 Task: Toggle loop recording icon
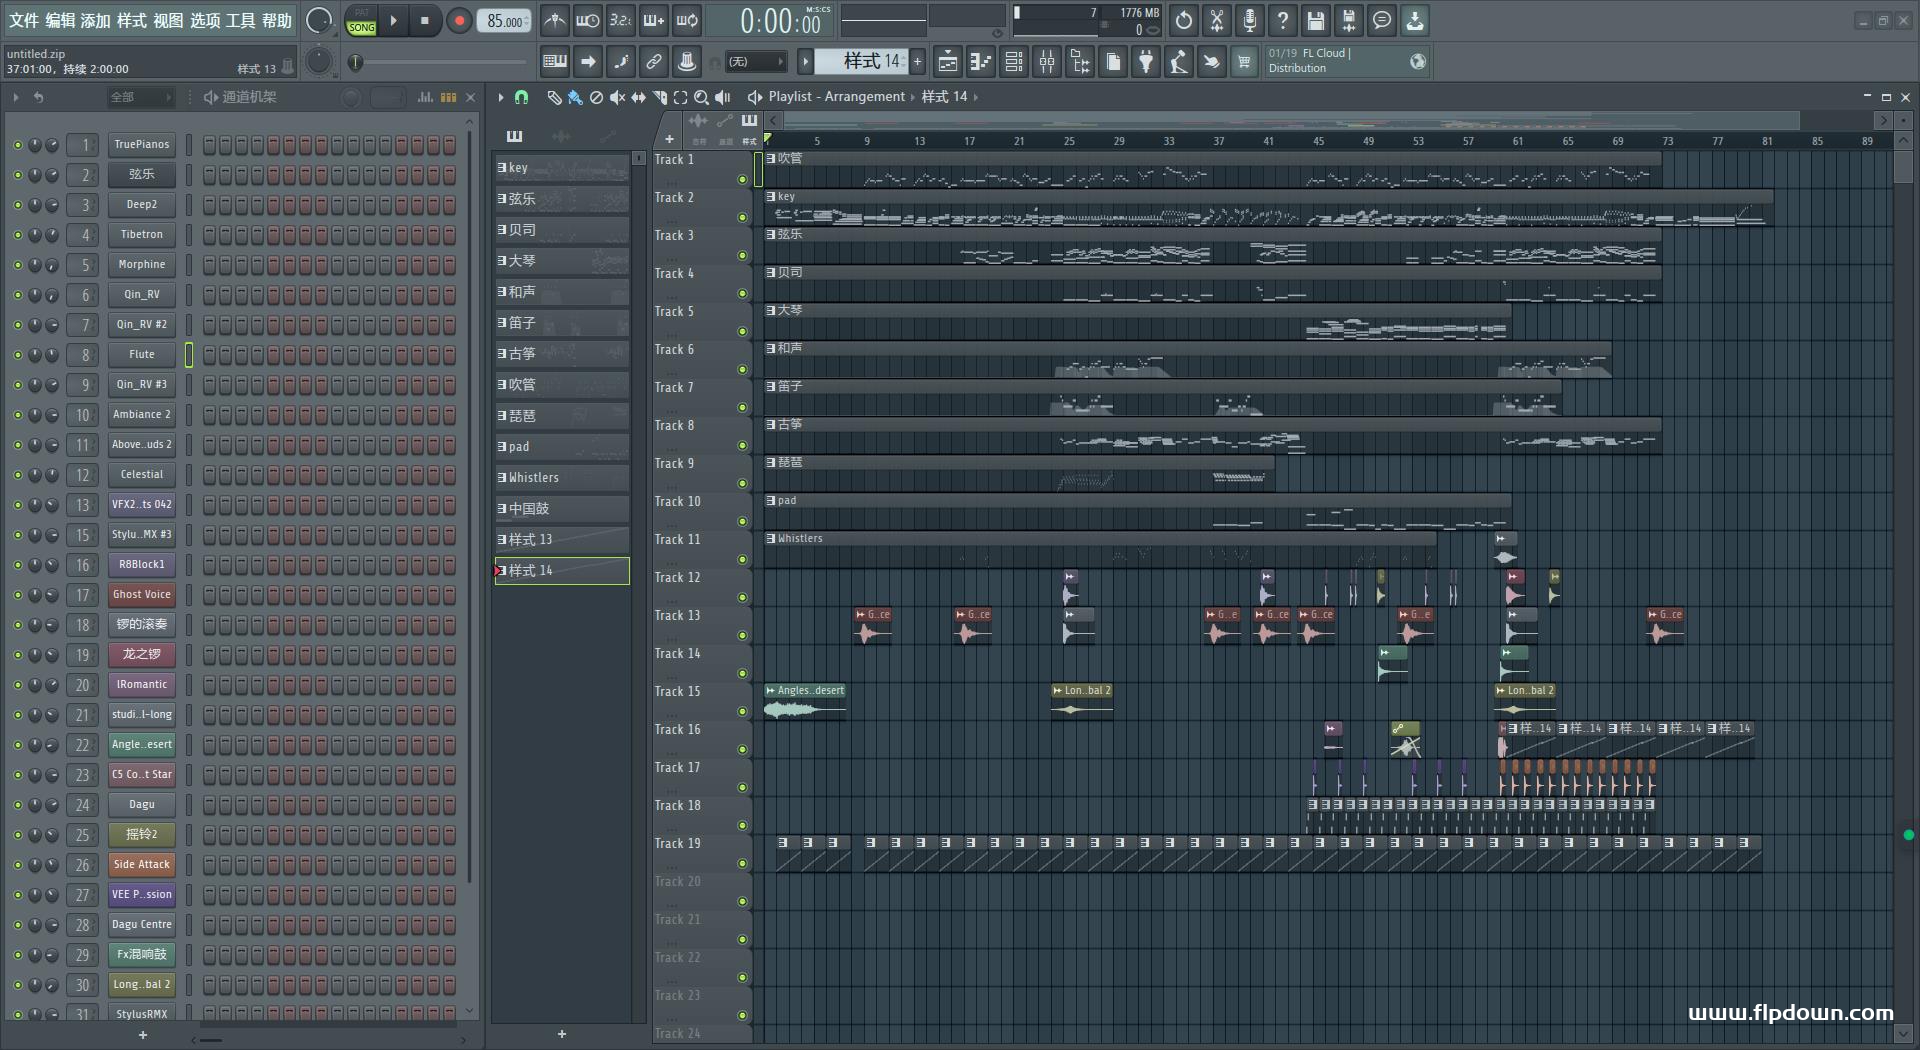coord(687,20)
